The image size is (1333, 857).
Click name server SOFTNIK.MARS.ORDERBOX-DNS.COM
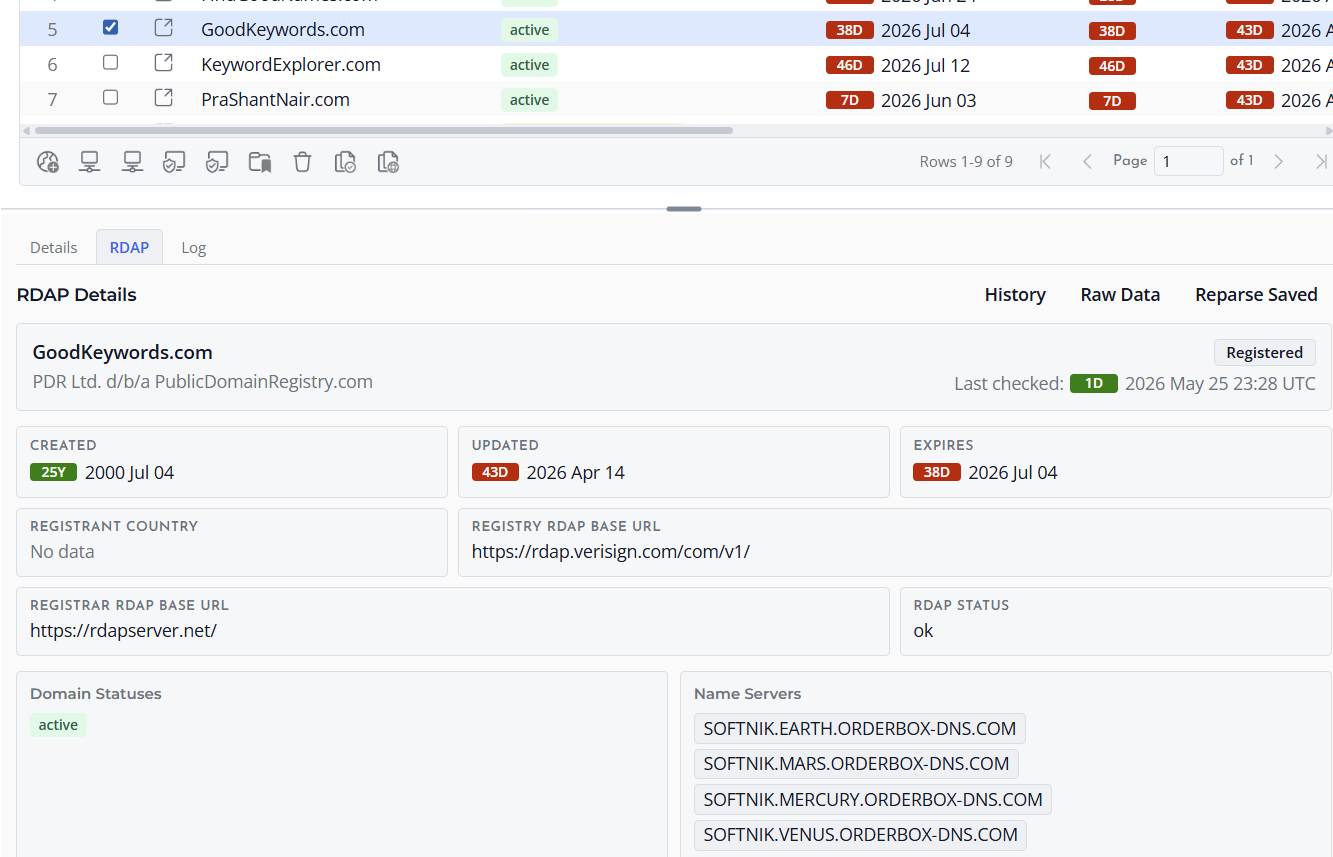coord(856,764)
